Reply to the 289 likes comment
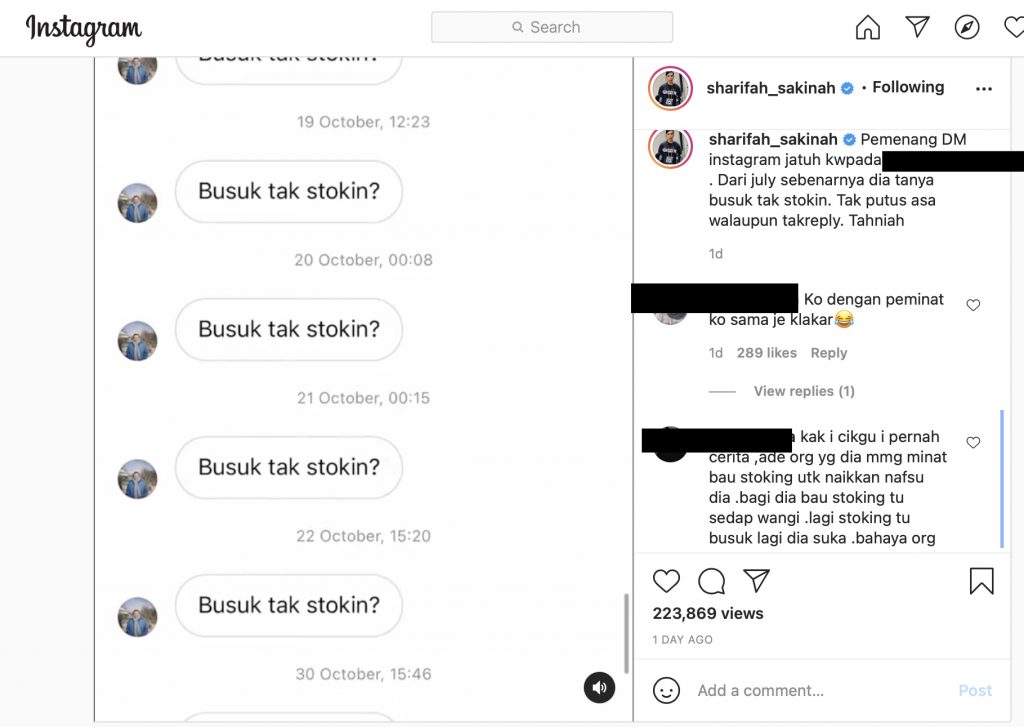The height and width of the screenshot is (727, 1024). click(x=829, y=353)
